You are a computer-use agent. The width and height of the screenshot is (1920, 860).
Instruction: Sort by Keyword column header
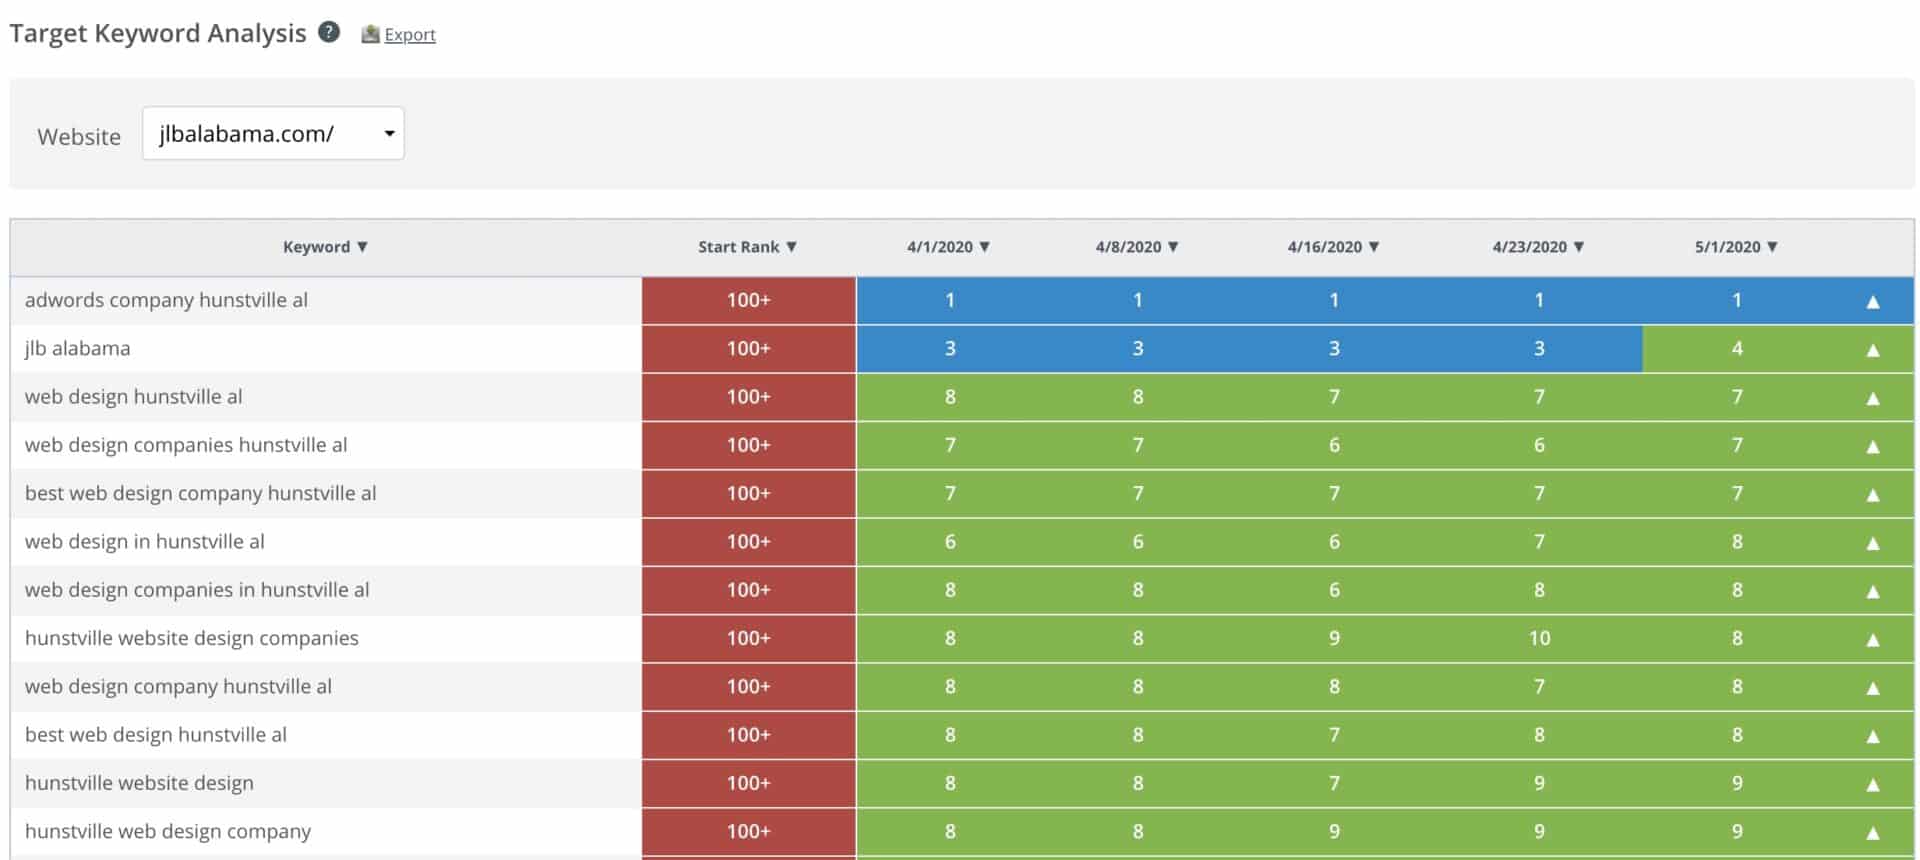[x=325, y=247]
